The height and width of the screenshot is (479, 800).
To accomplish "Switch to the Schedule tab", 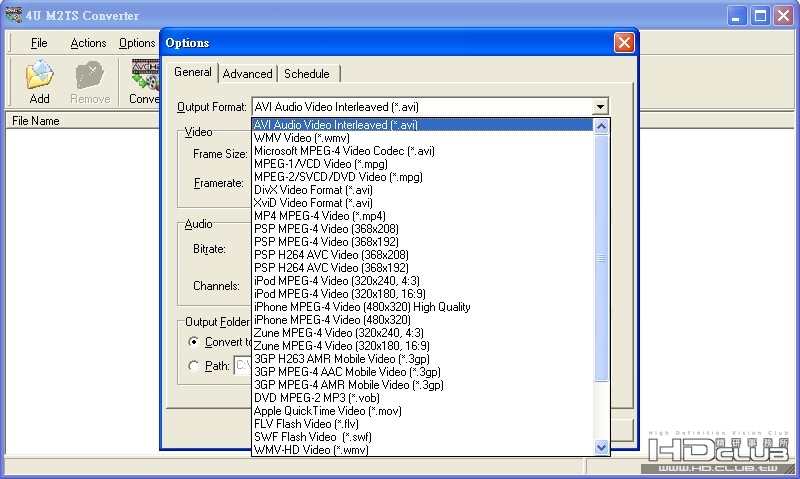I will pos(307,73).
